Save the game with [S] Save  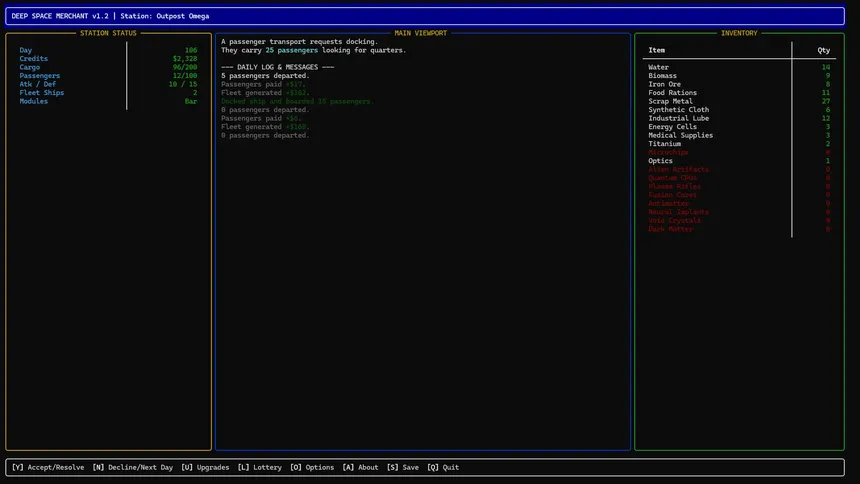pos(402,467)
